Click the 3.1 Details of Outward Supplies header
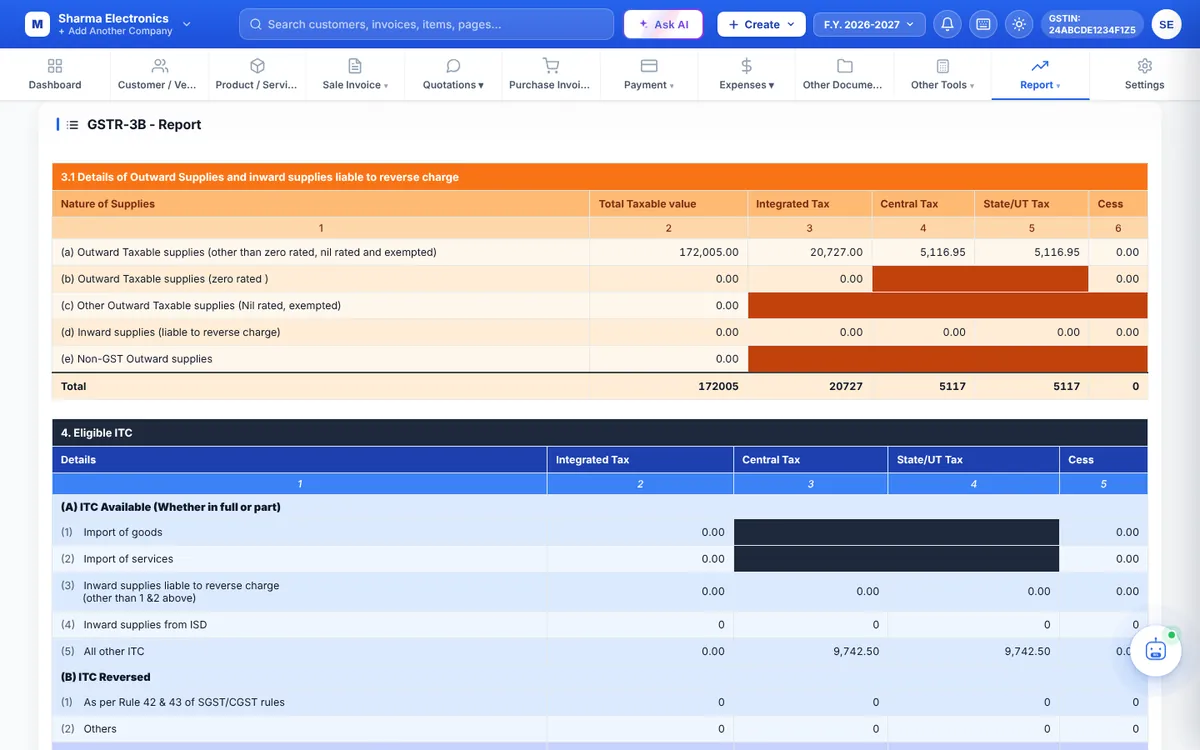 click(x=600, y=177)
